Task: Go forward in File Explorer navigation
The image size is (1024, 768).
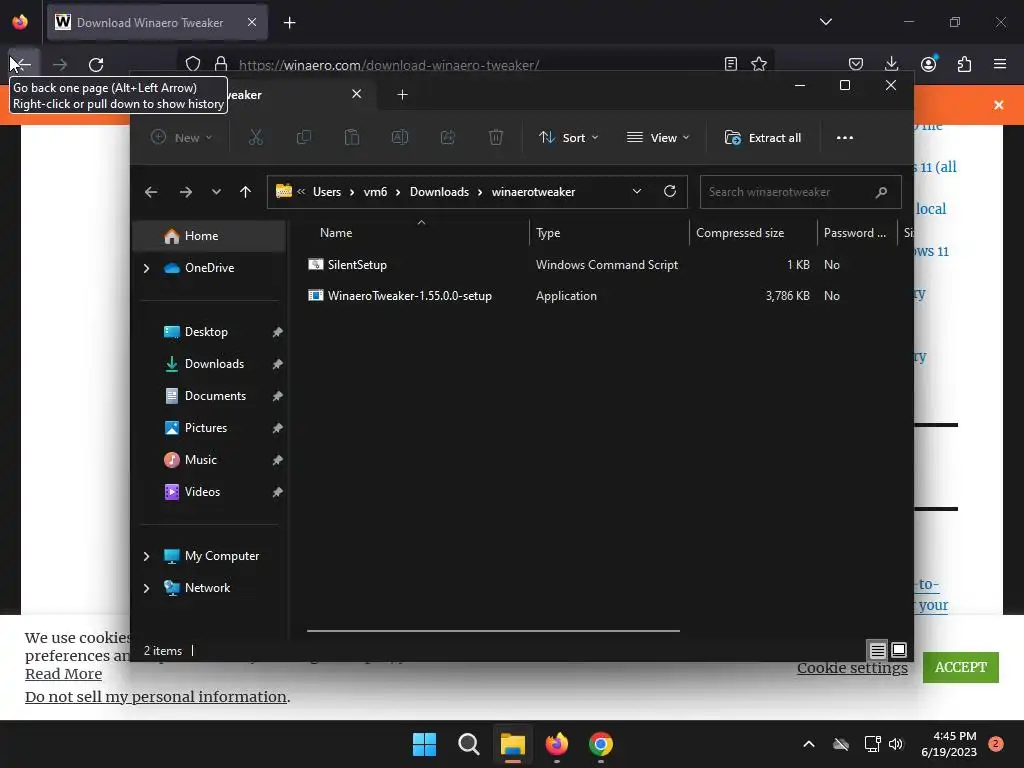Action: 185,192
